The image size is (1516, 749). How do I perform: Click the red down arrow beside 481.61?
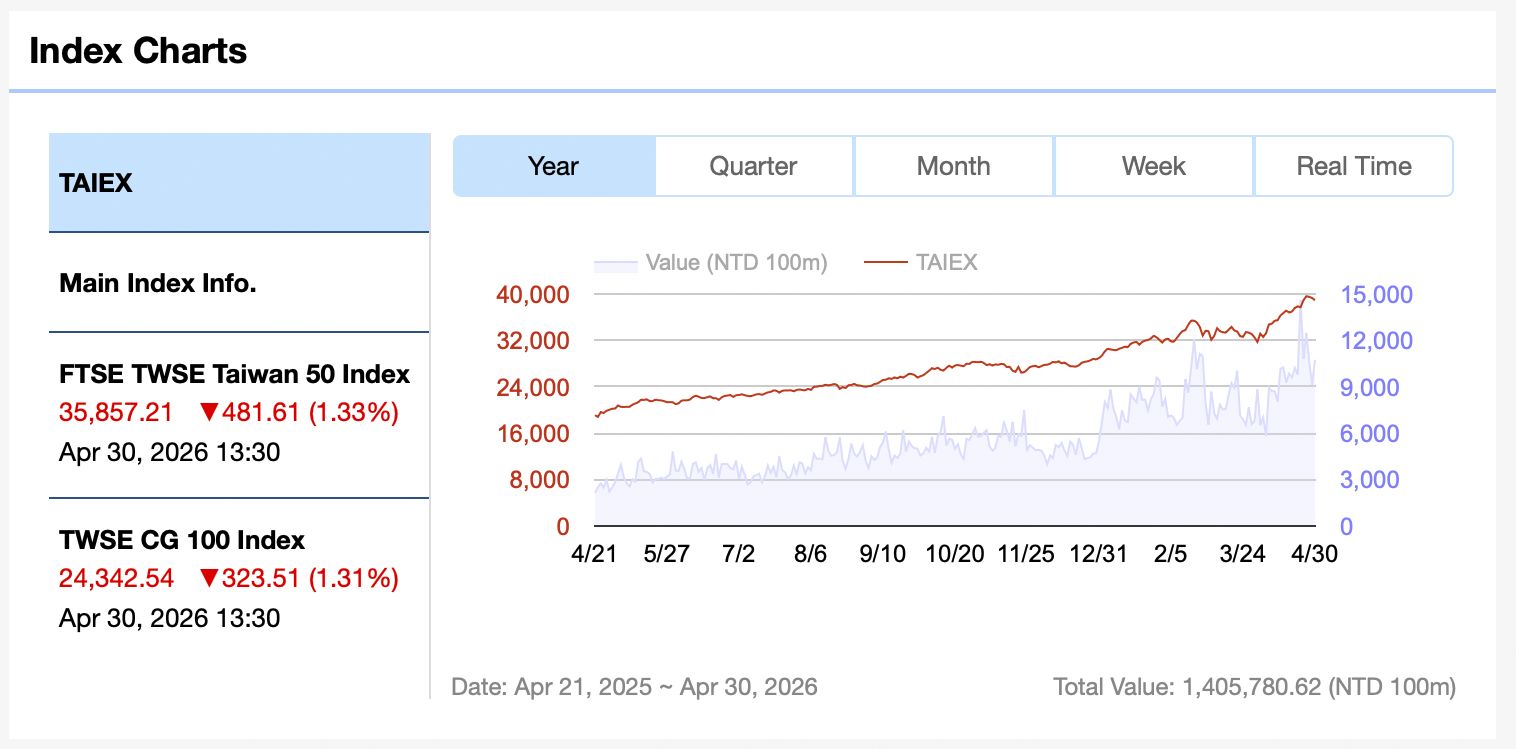pyautogui.click(x=208, y=412)
